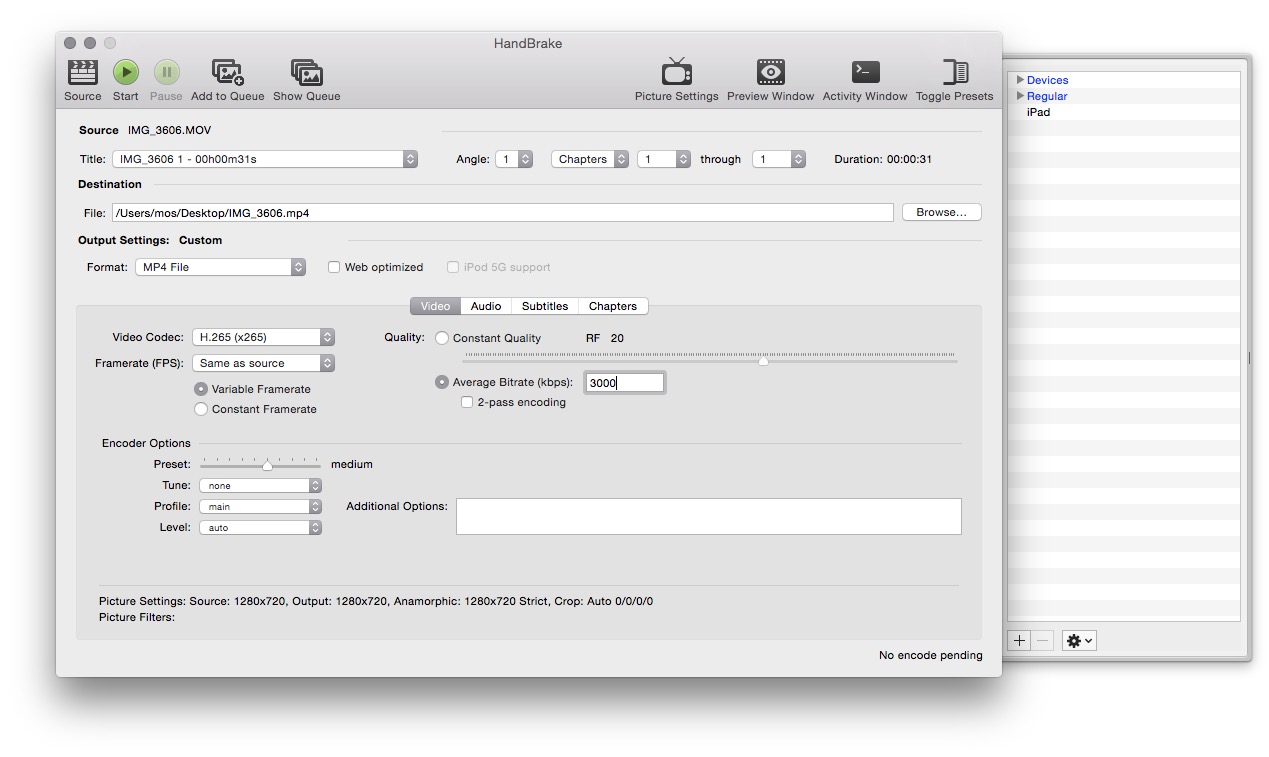This screenshot has height=757, width=1269.
Task: Open the presets gear action menu
Action: click(x=1079, y=641)
